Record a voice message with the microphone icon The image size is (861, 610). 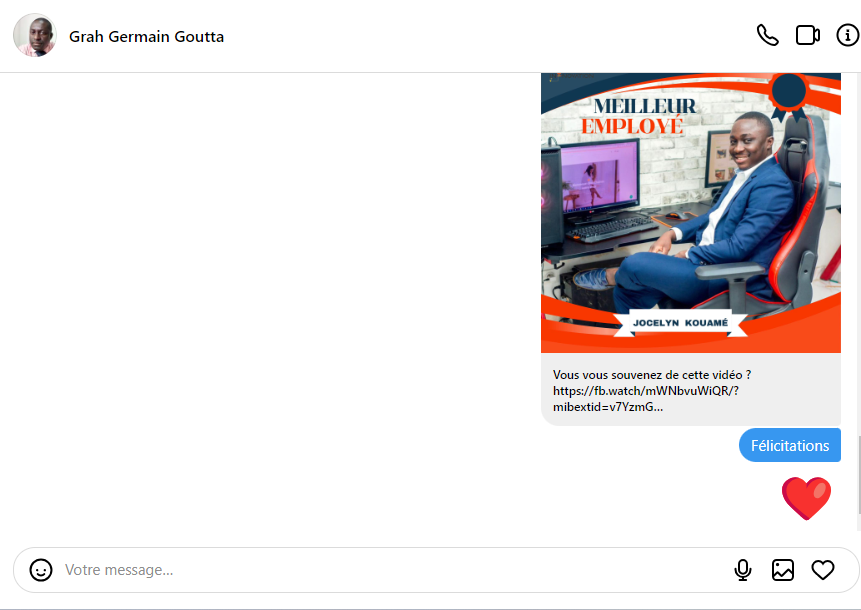[x=743, y=570]
